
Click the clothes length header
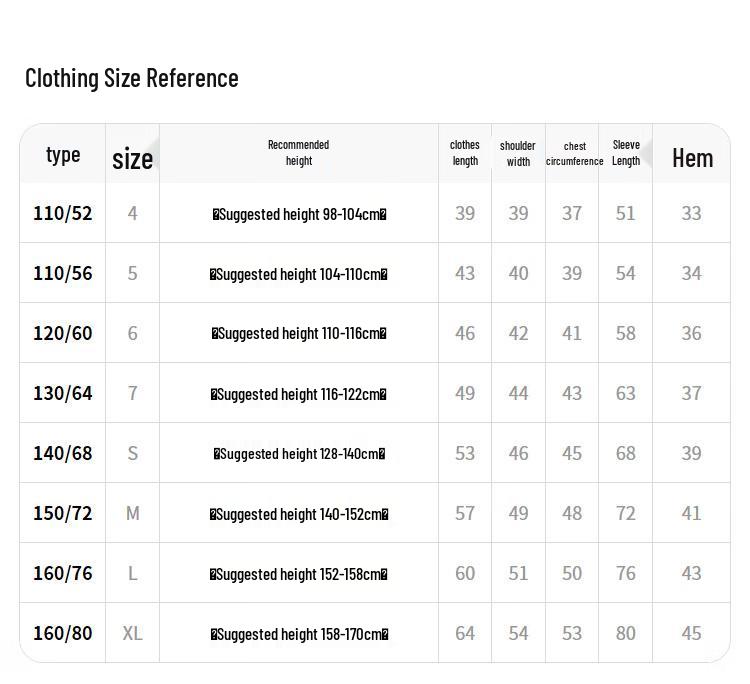point(465,153)
